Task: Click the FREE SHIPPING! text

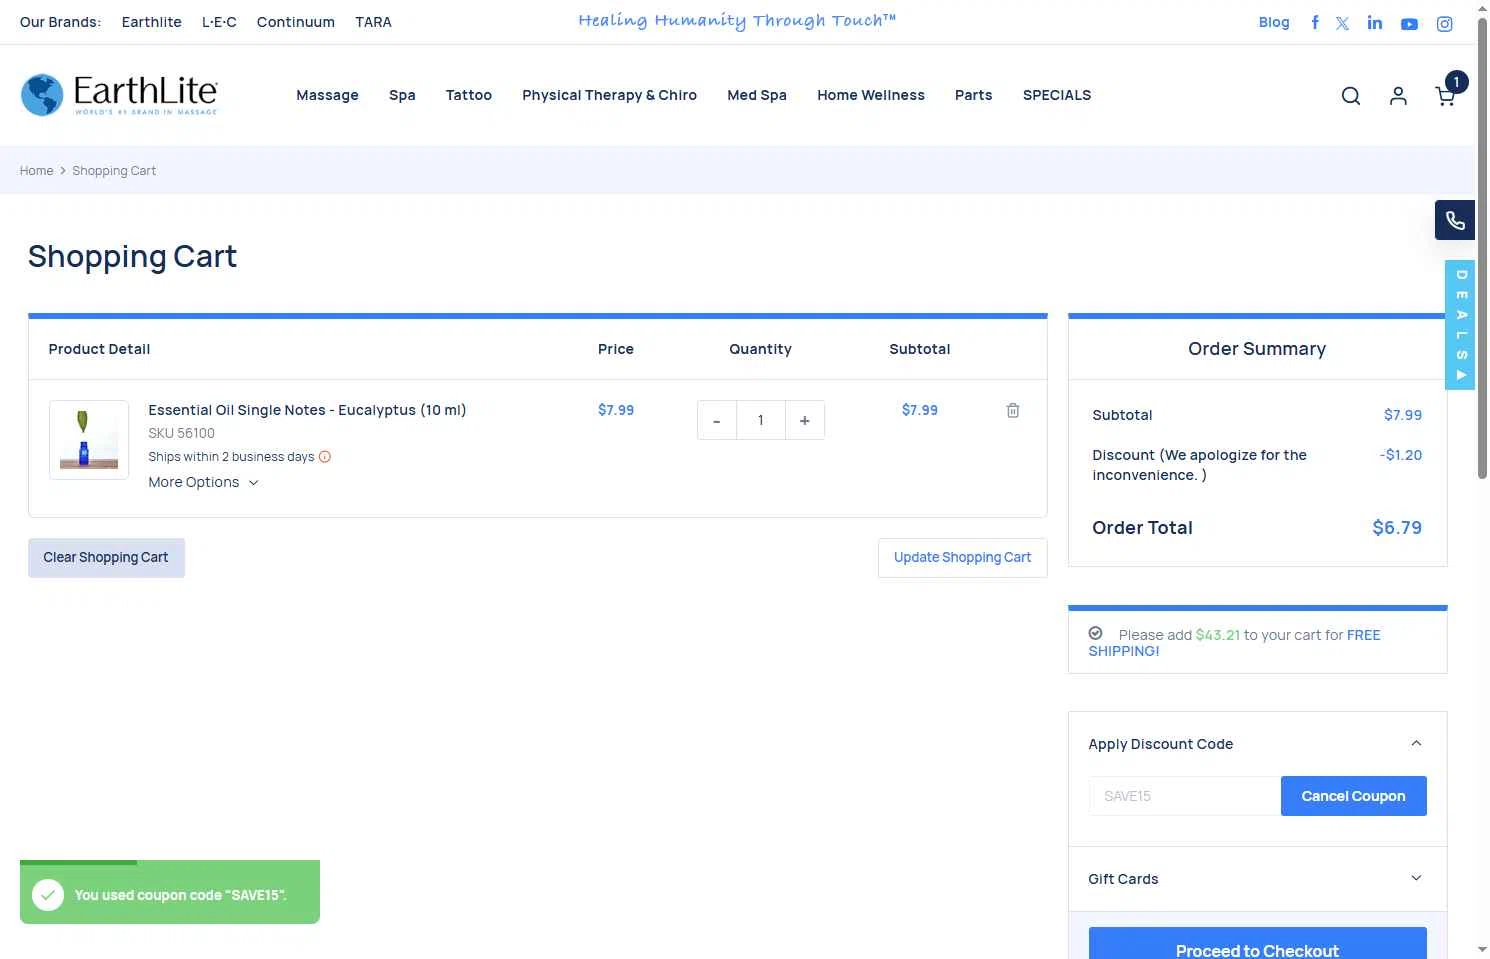Action: [x=1235, y=643]
